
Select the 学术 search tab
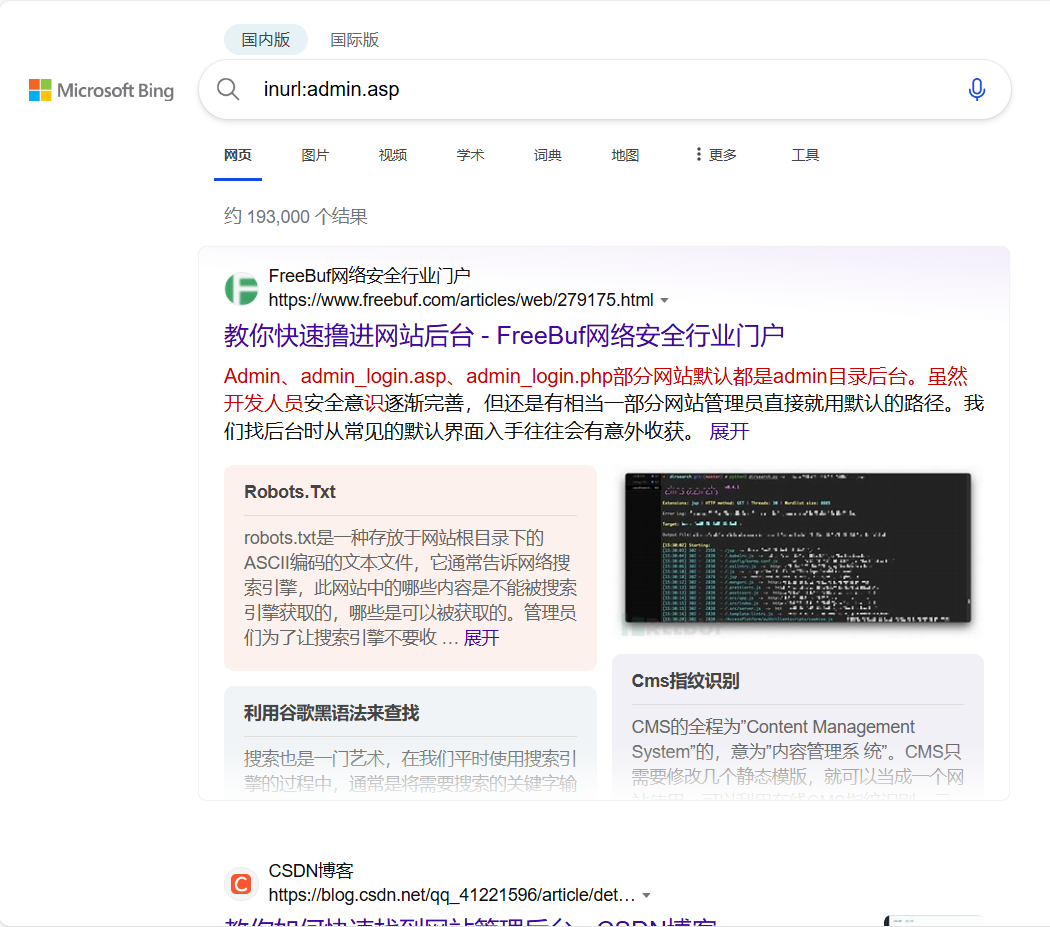(x=470, y=155)
